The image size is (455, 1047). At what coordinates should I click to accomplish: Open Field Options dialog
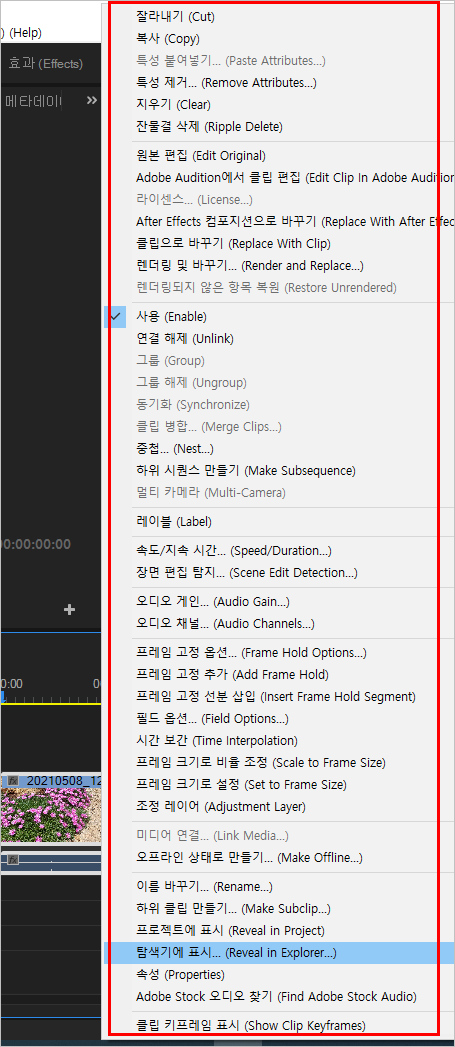click(x=279, y=718)
